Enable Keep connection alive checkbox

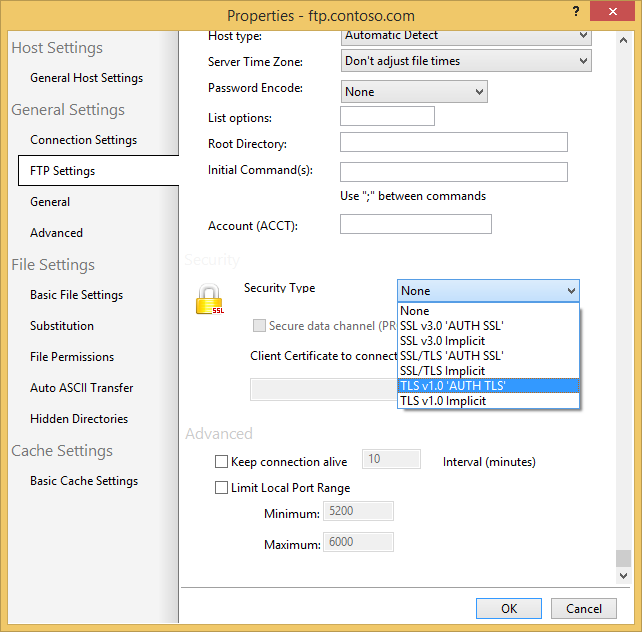click(222, 462)
